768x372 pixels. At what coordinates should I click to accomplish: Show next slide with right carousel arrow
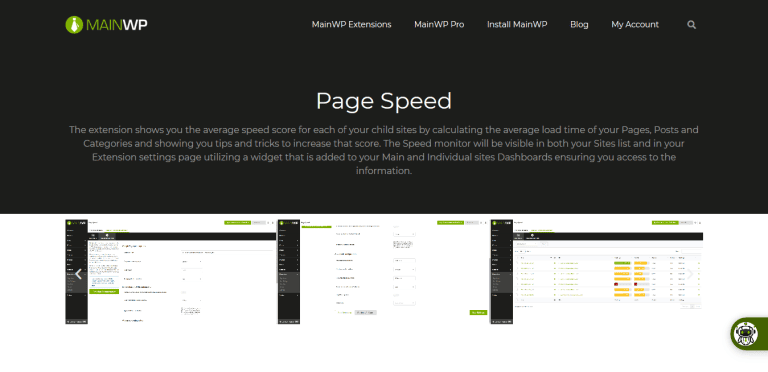click(690, 274)
